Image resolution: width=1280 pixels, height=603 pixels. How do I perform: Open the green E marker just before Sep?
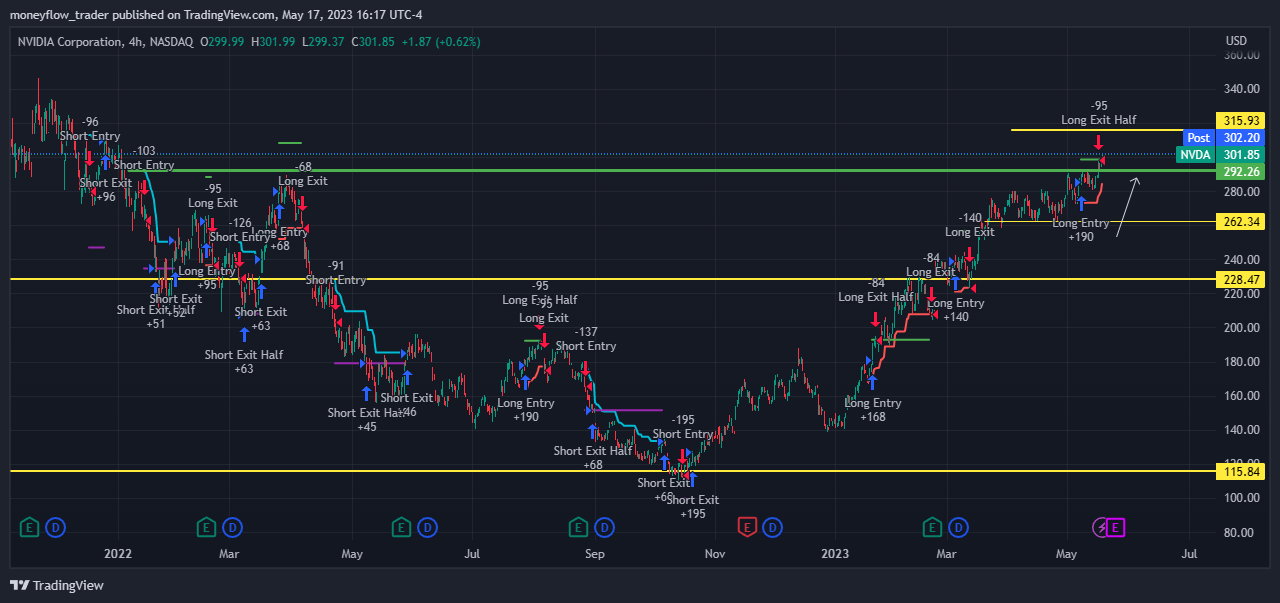click(577, 526)
